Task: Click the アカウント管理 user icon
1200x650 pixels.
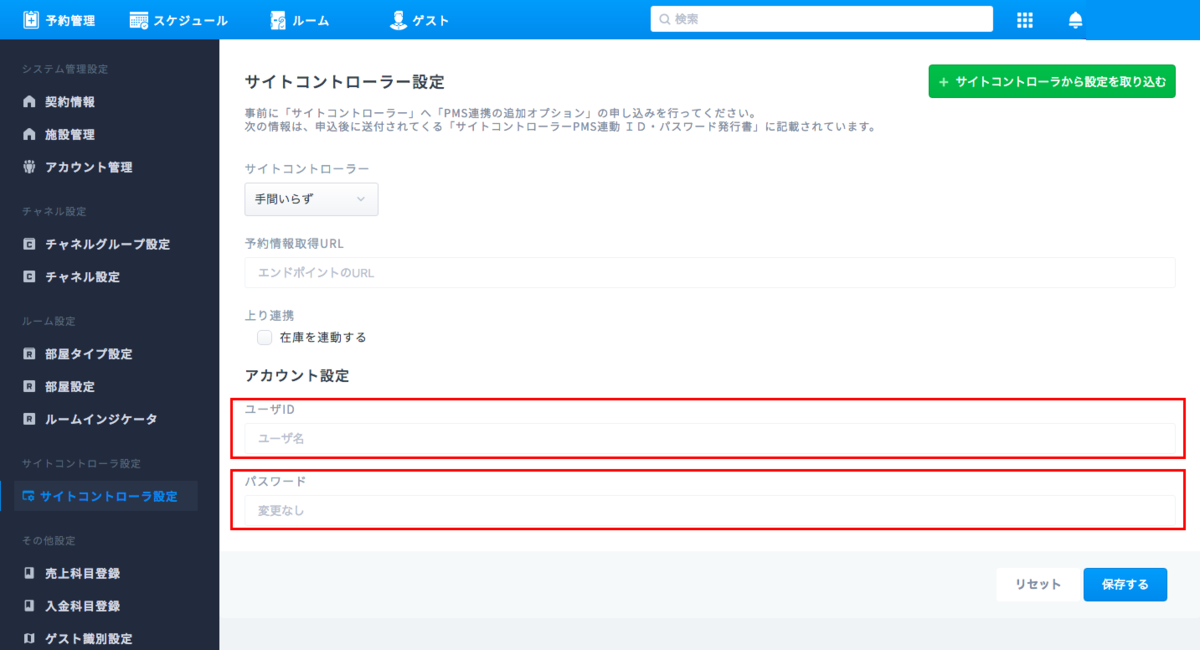Action: tap(29, 167)
